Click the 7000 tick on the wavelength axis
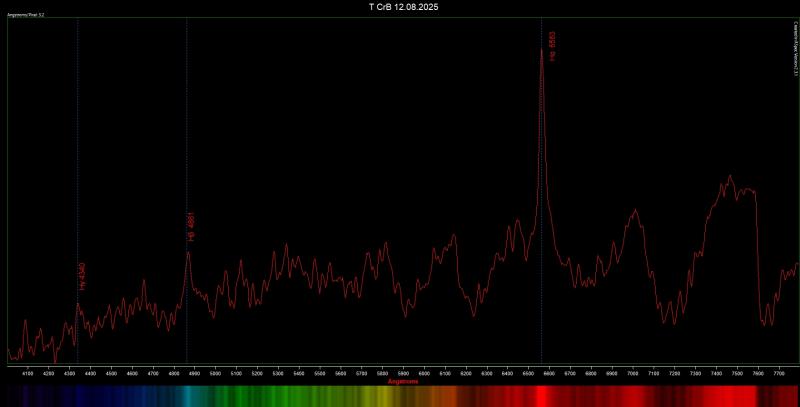 pyautogui.click(x=633, y=374)
